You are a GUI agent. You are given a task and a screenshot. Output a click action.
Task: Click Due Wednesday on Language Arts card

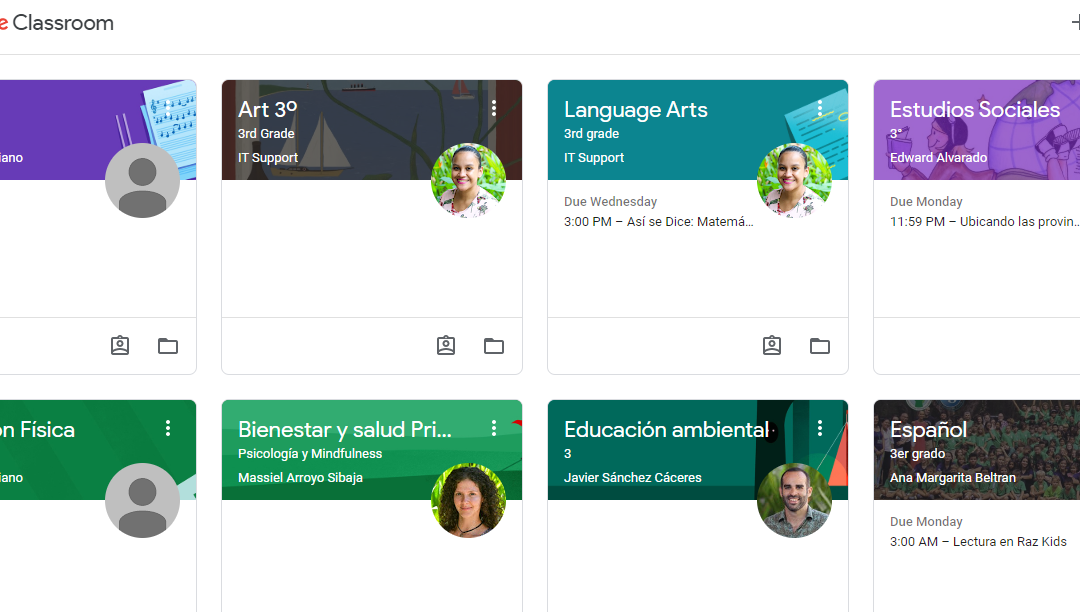[610, 202]
